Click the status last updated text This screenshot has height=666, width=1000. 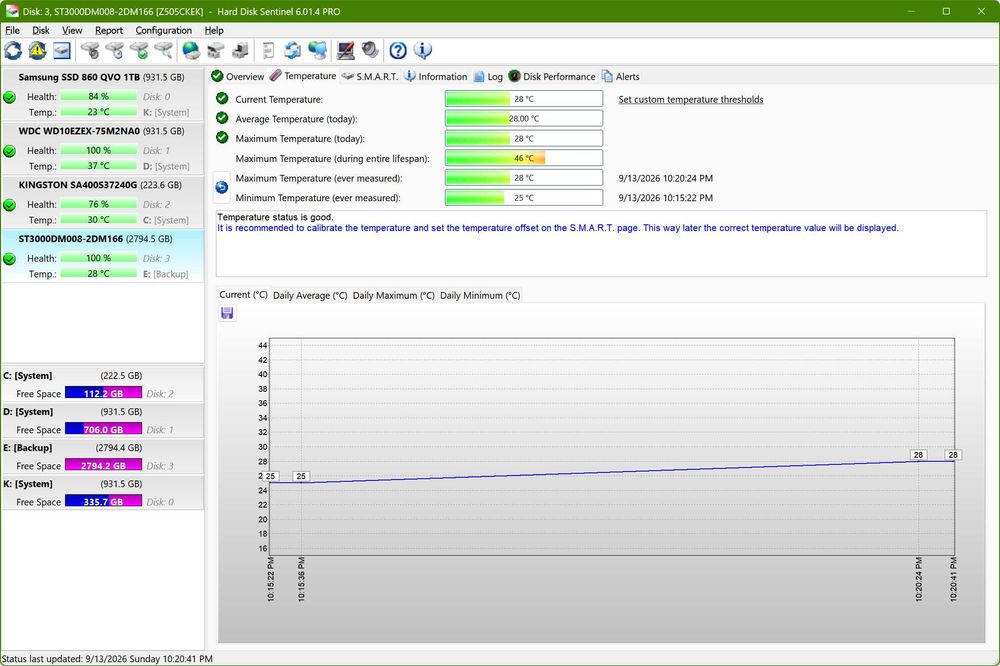pos(107,658)
